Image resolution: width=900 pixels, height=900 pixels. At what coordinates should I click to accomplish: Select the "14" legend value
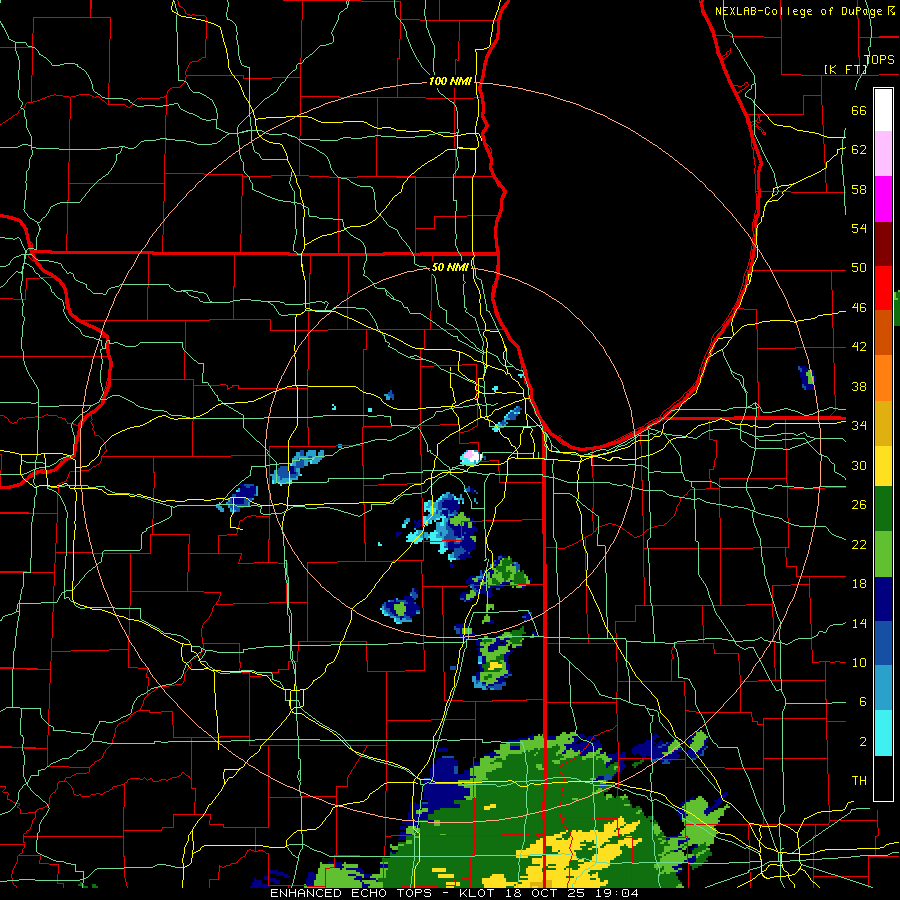[x=859, y=623]
